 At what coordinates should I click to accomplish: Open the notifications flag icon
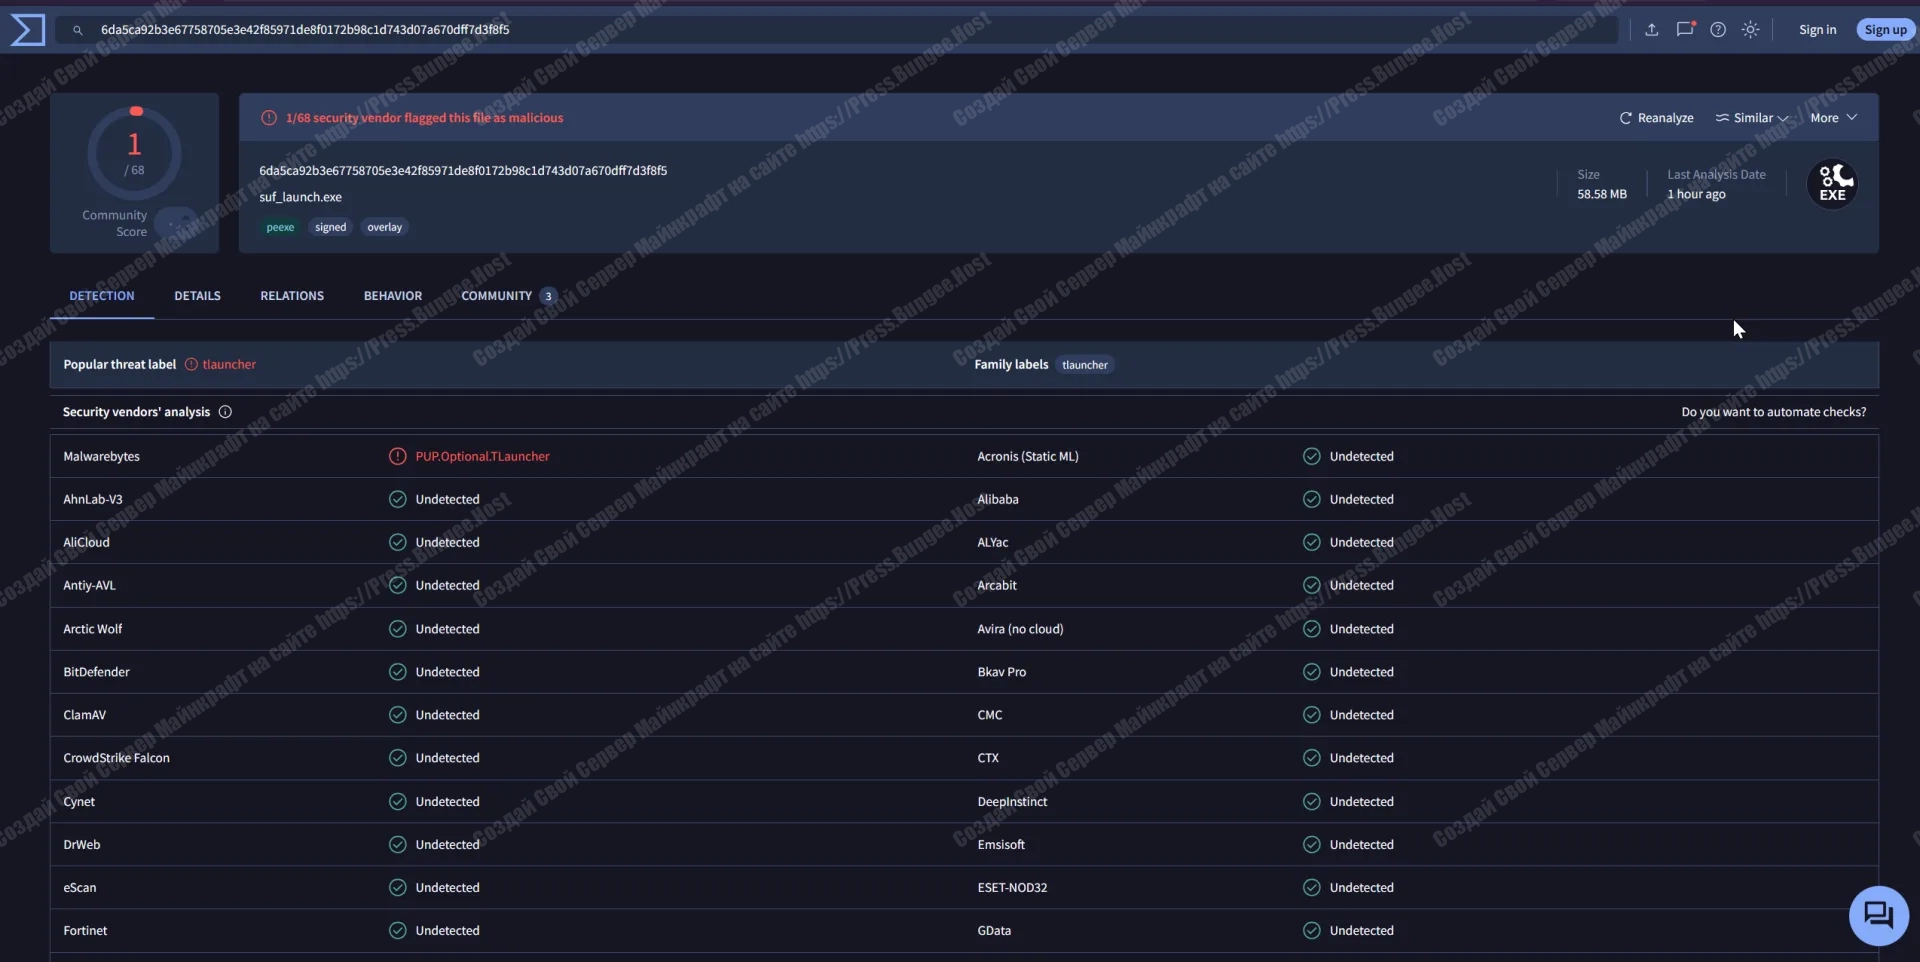pyautogui.click(x=1685, y=30)
